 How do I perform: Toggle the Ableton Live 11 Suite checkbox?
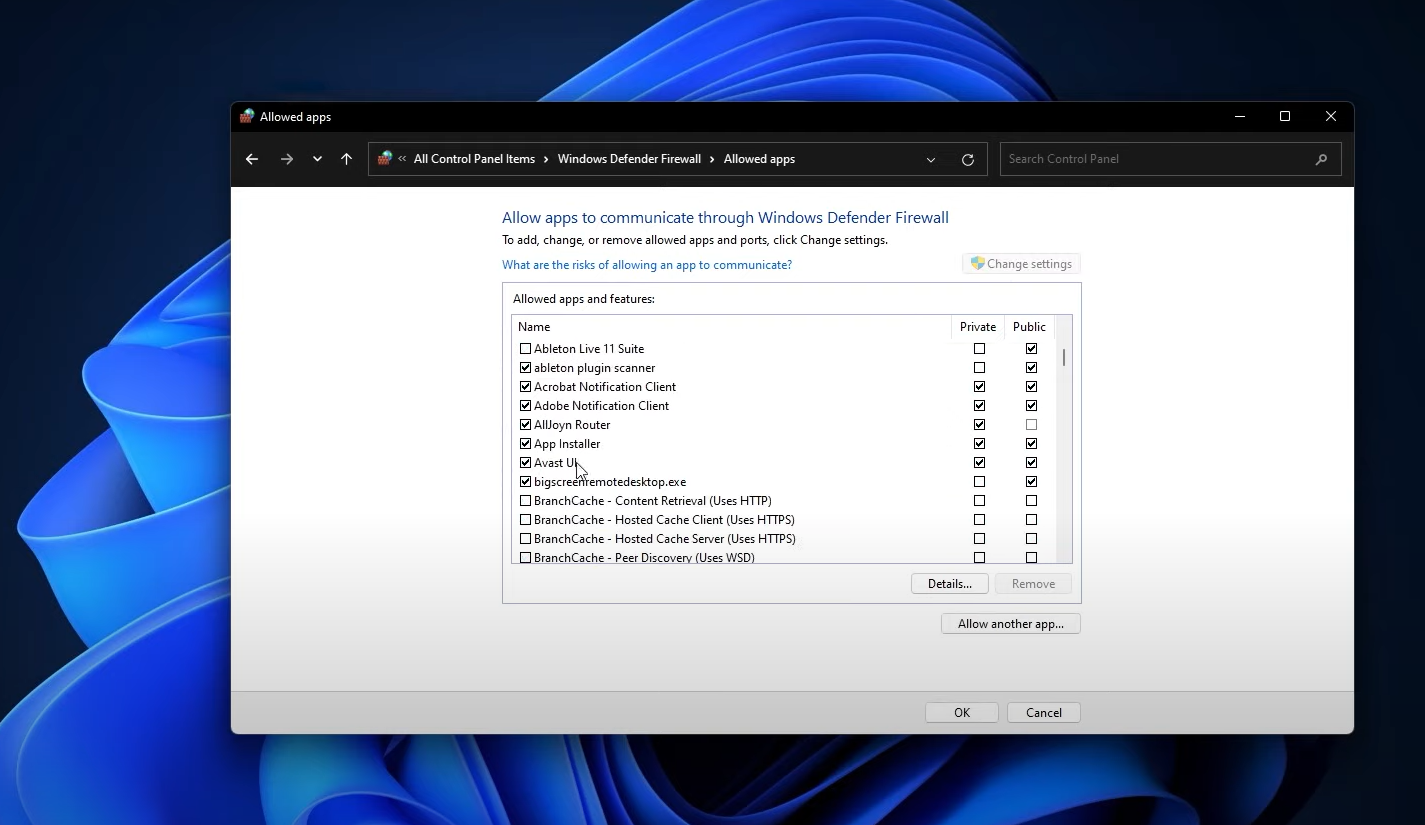(526, 349)
